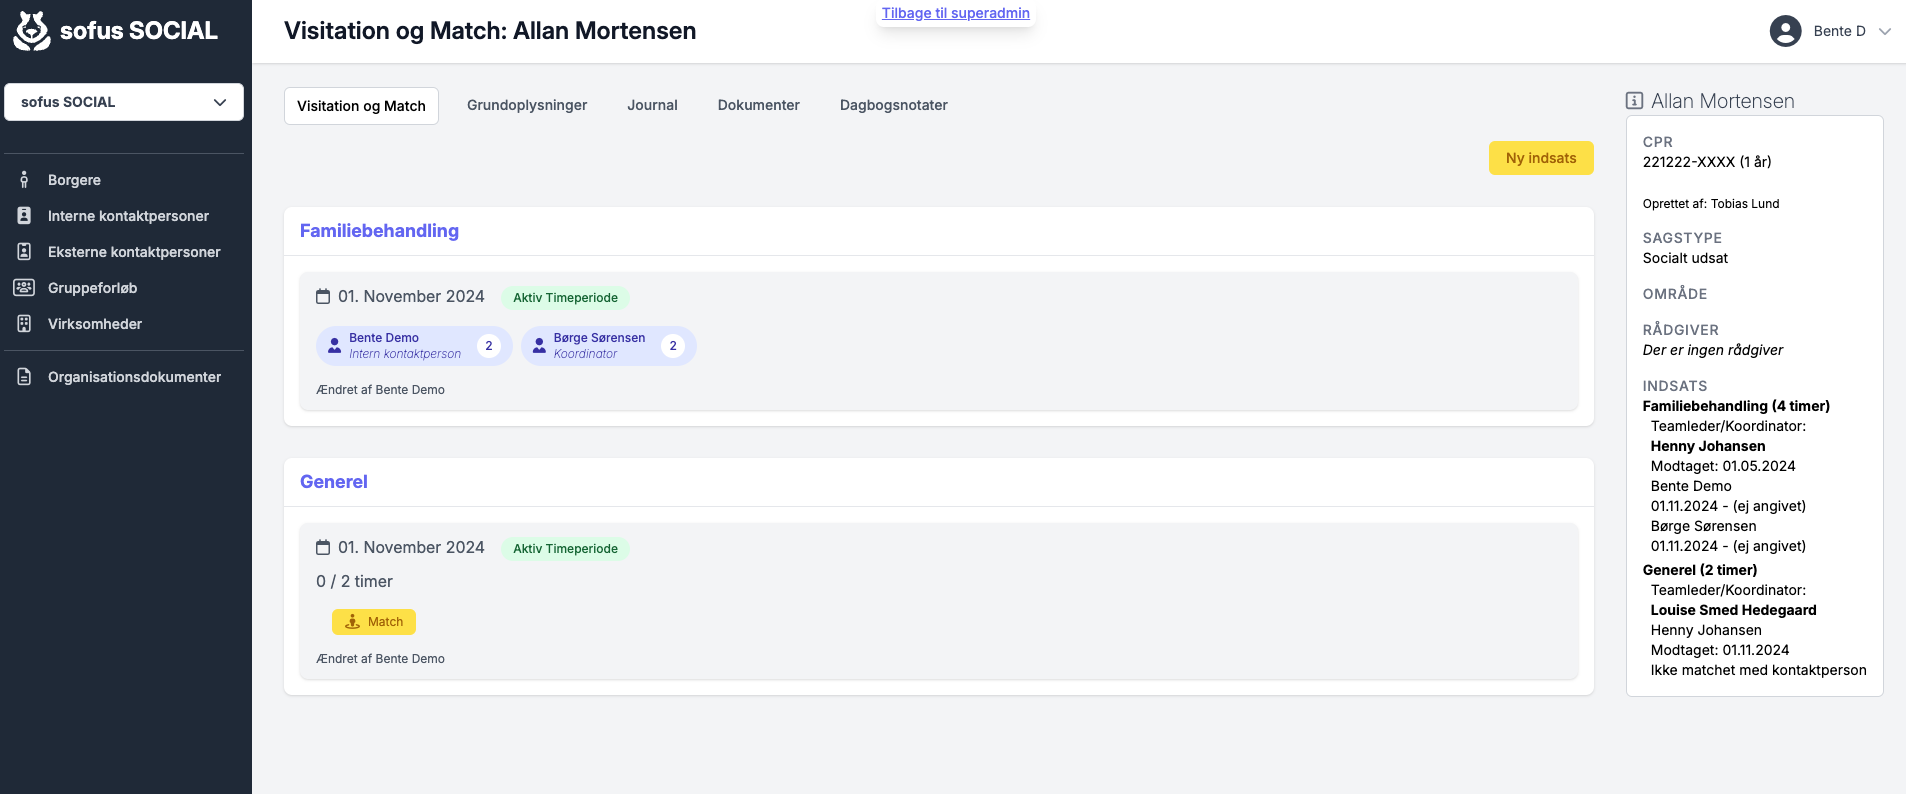
Task: Switch to the Grundoplysninger tab
Action: [x=527, y=105]
